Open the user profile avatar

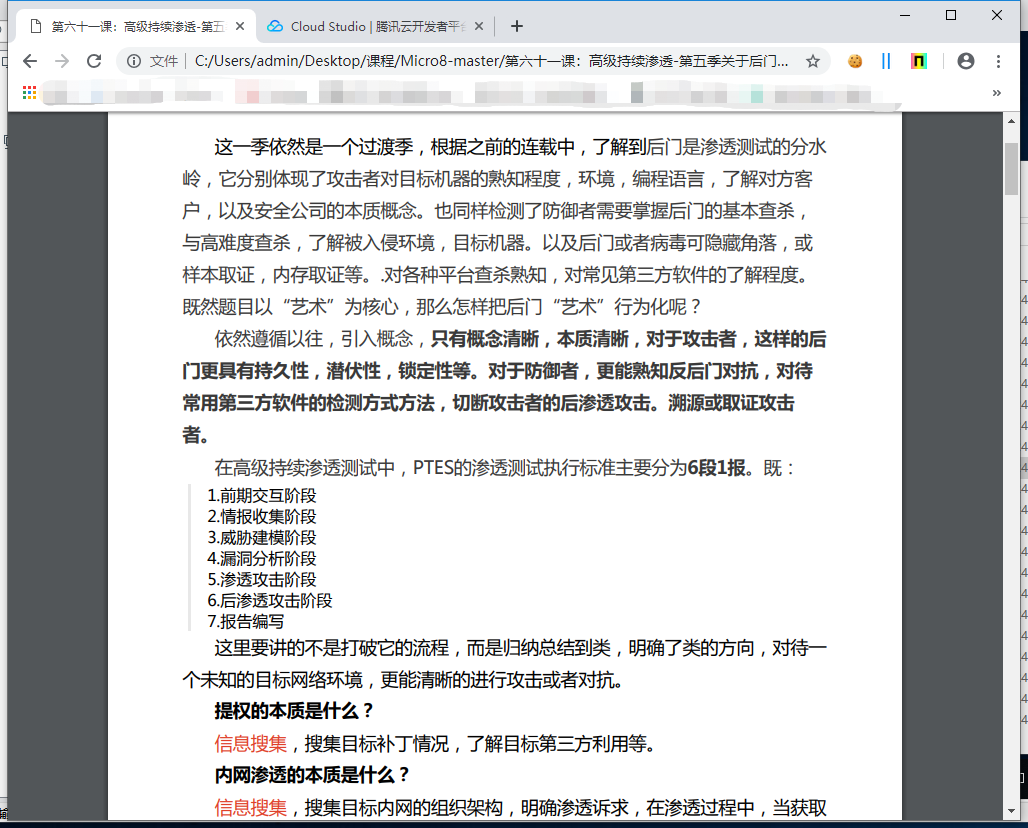coord(966,61)
